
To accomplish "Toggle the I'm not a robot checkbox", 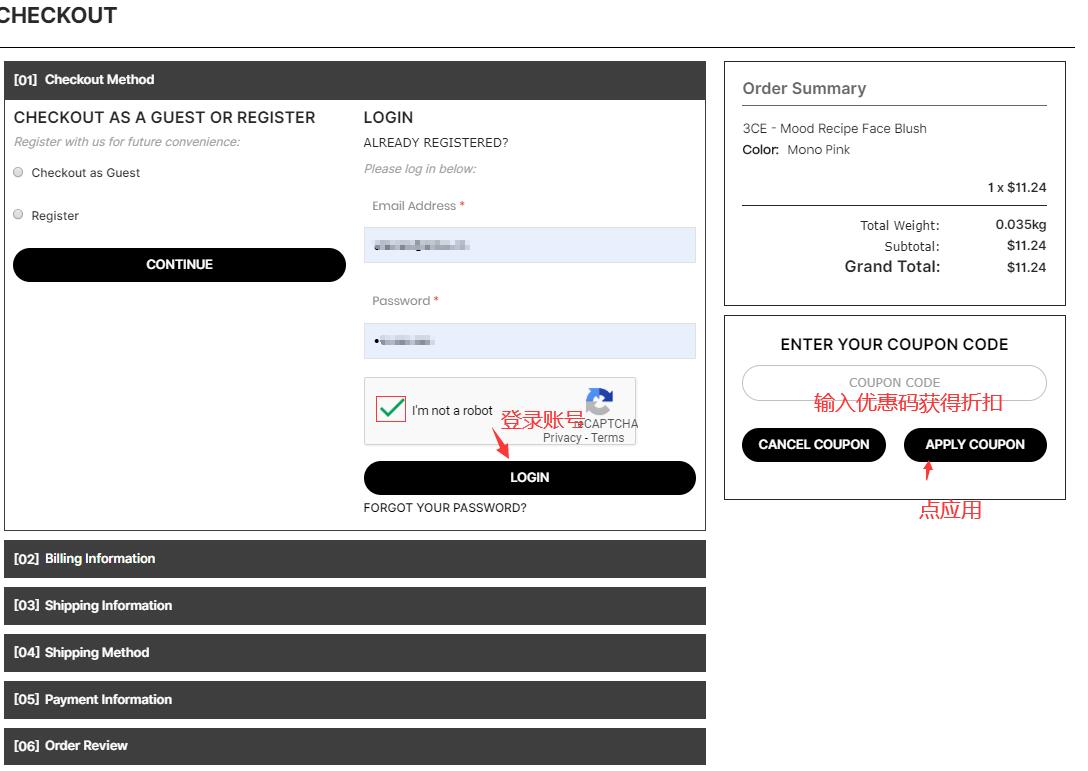I will (391, 409).
